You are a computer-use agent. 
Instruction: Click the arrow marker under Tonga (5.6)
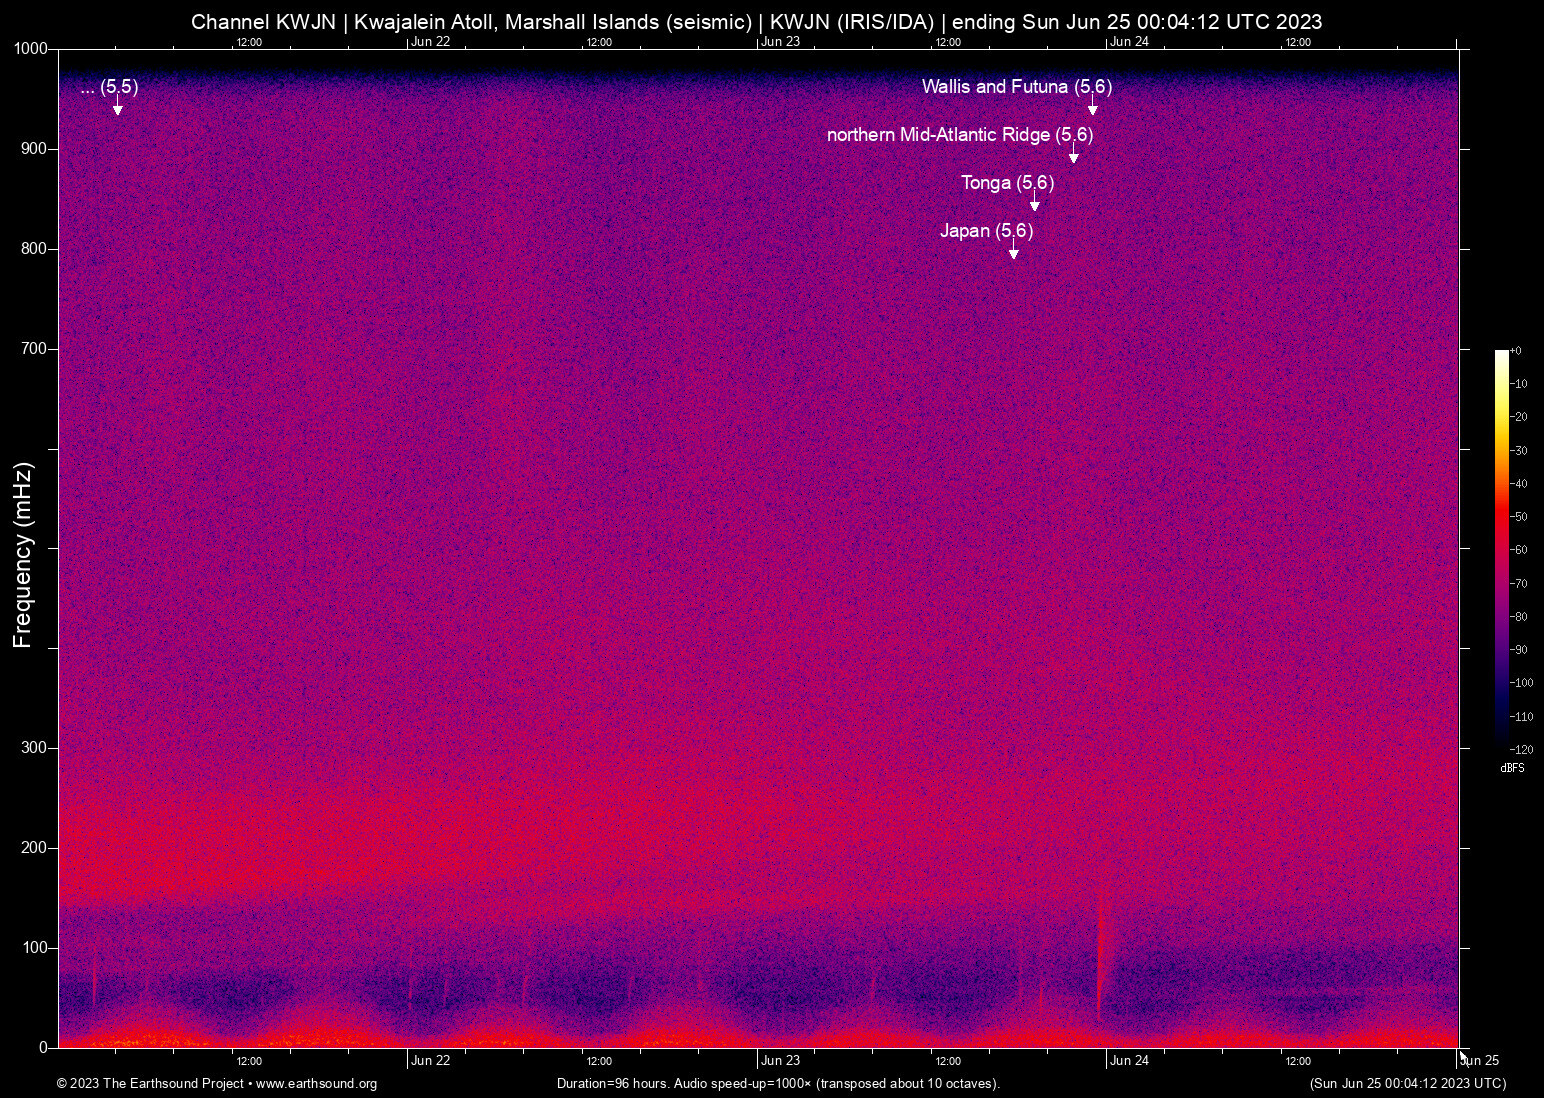[x=1035, y=204]
